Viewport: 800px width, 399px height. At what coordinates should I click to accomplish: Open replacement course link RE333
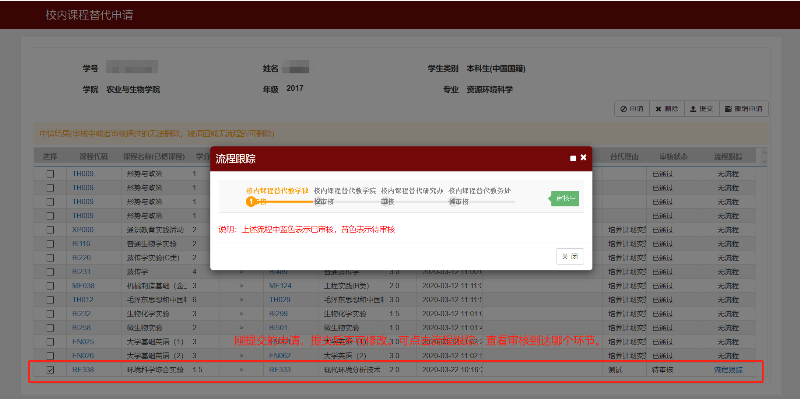tap(280, 369)
